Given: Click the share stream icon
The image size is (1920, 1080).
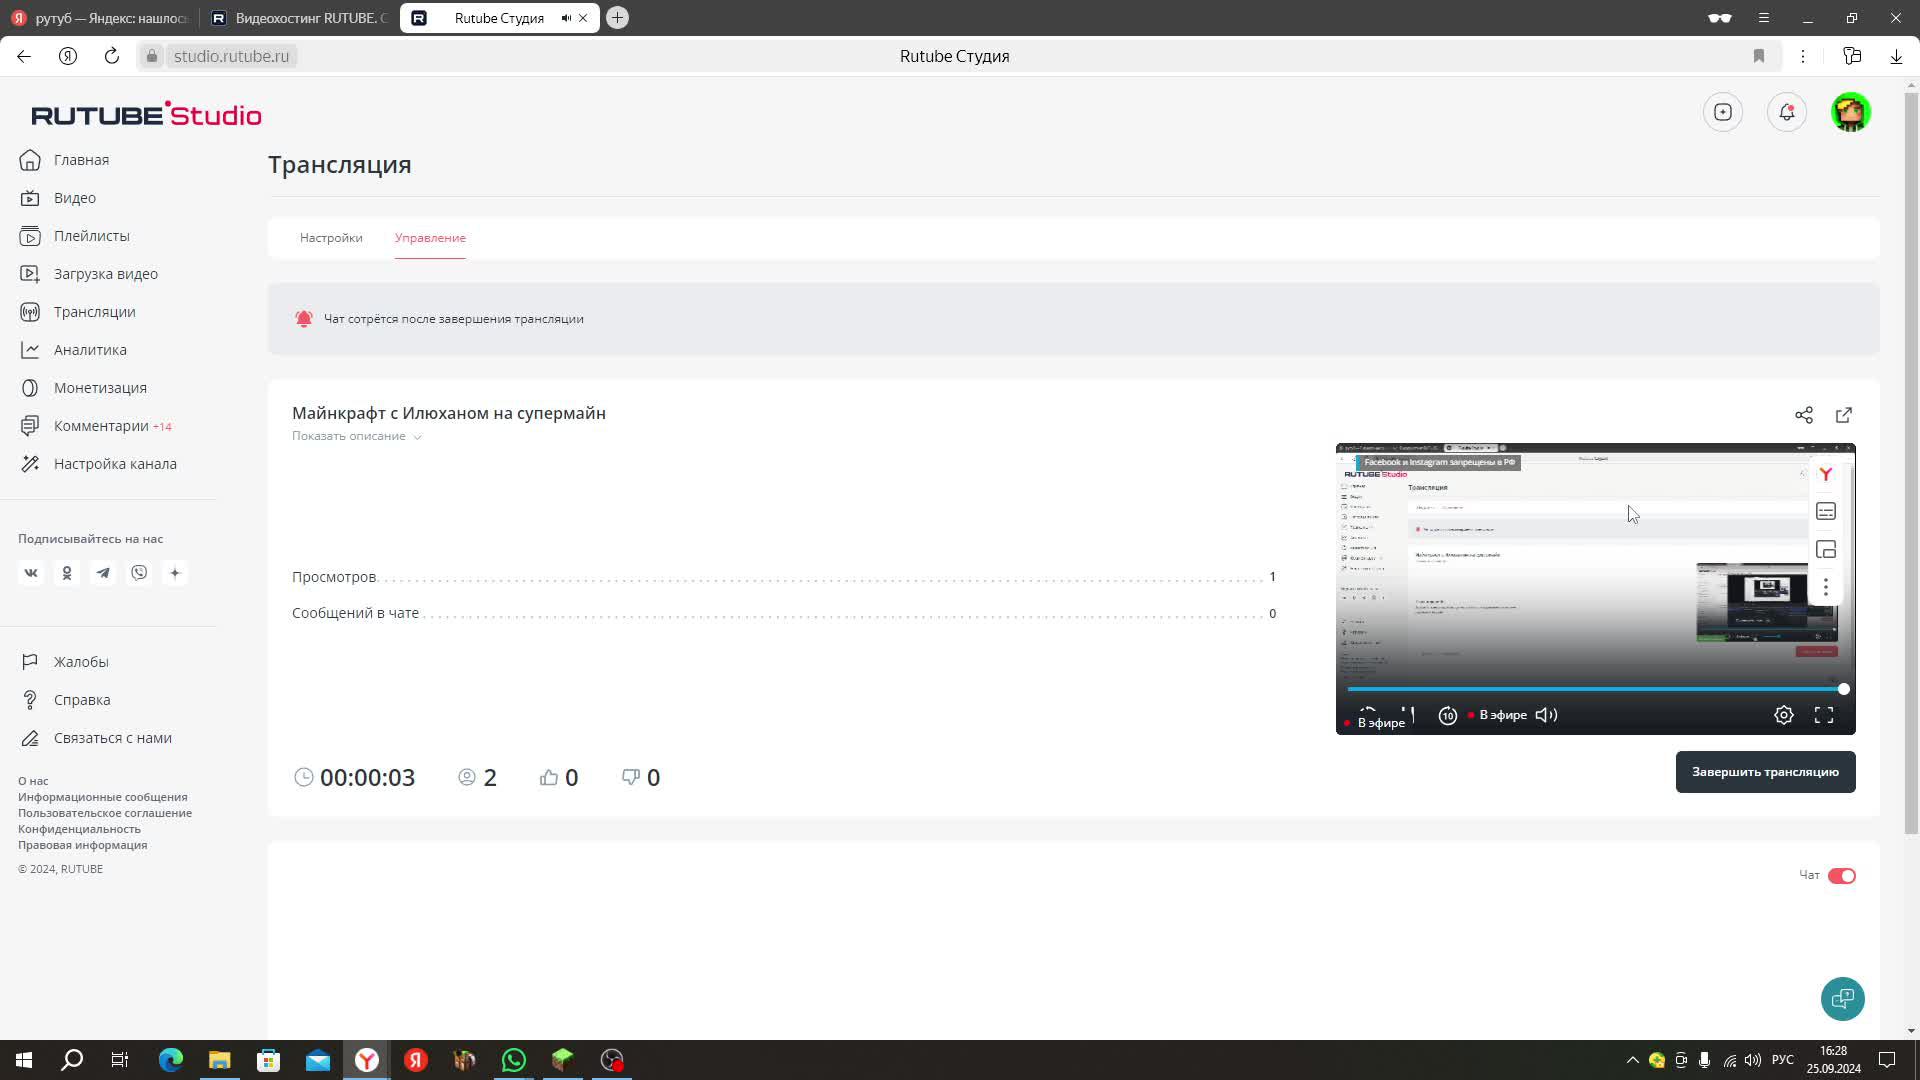Looking at the screenshot, I should 1803,415.
